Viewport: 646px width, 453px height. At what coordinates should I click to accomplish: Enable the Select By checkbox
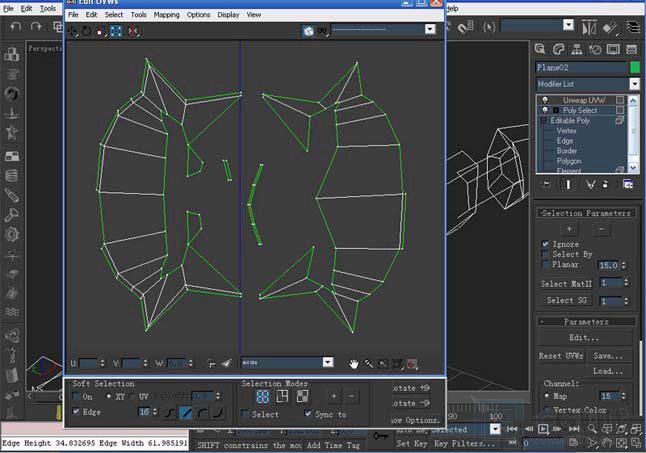545,254
